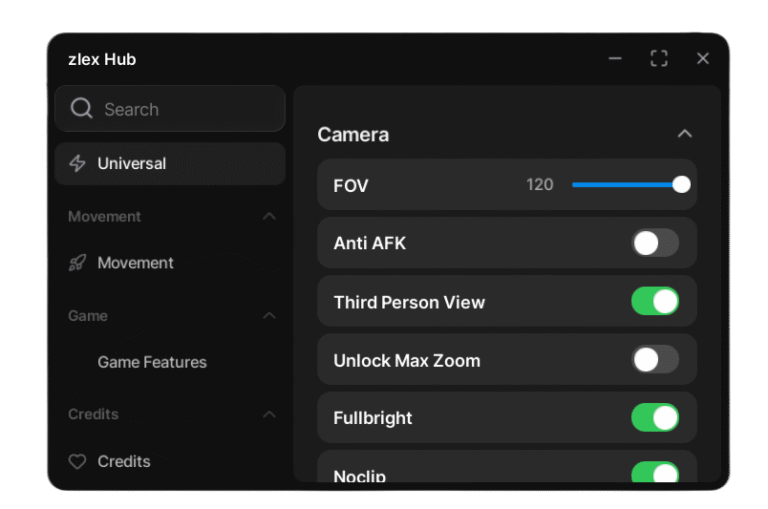Image resolution: width=768 pixels, height=509 pixels.
Task: Enable the Anti AFK toggle
Action: click(655, 243)
